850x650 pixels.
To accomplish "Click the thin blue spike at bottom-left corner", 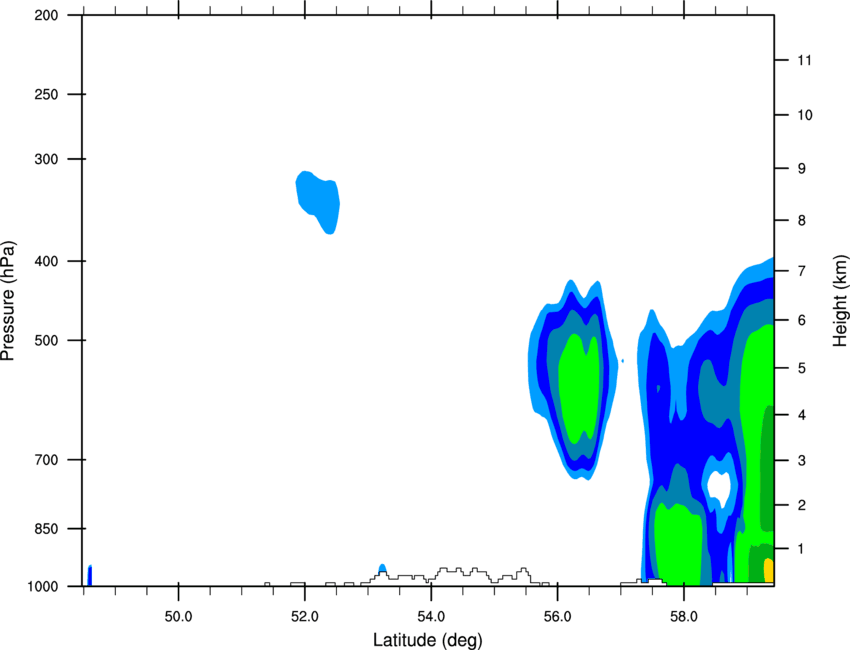I will (x=90, y=575).
